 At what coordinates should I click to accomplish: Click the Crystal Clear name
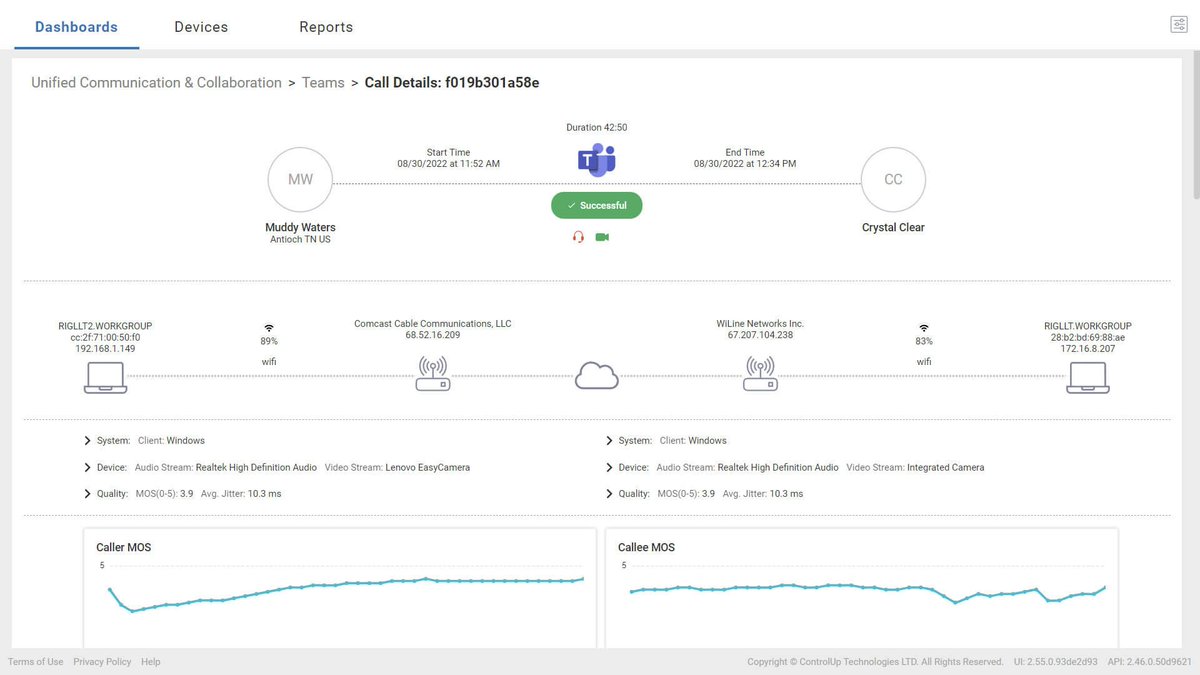click(893, 228)
